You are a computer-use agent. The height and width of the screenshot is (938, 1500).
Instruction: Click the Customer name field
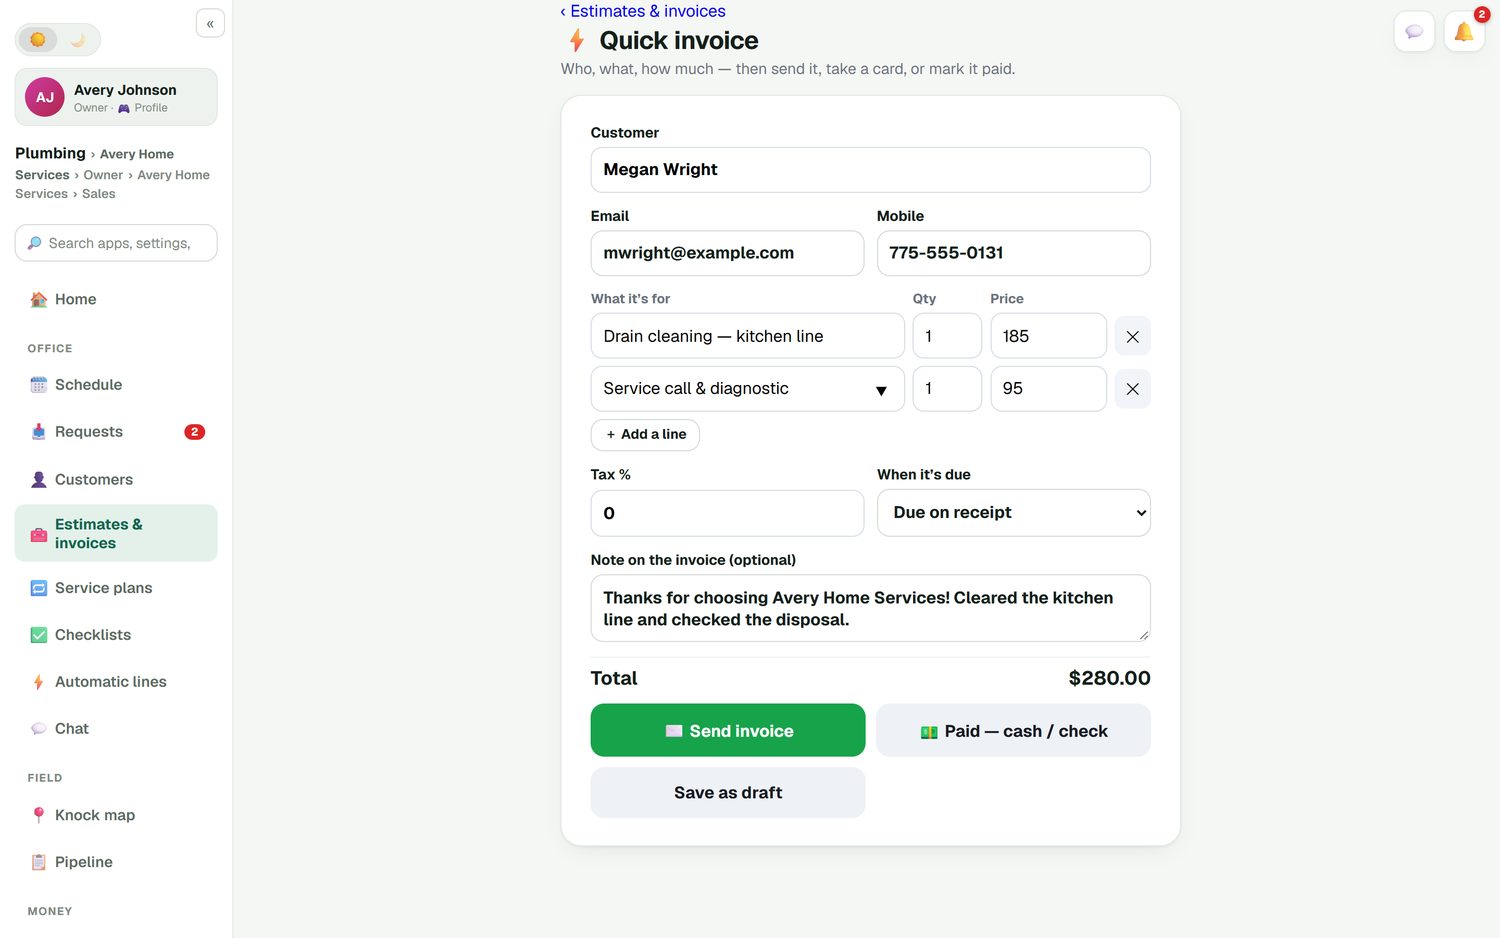[870, 170]
